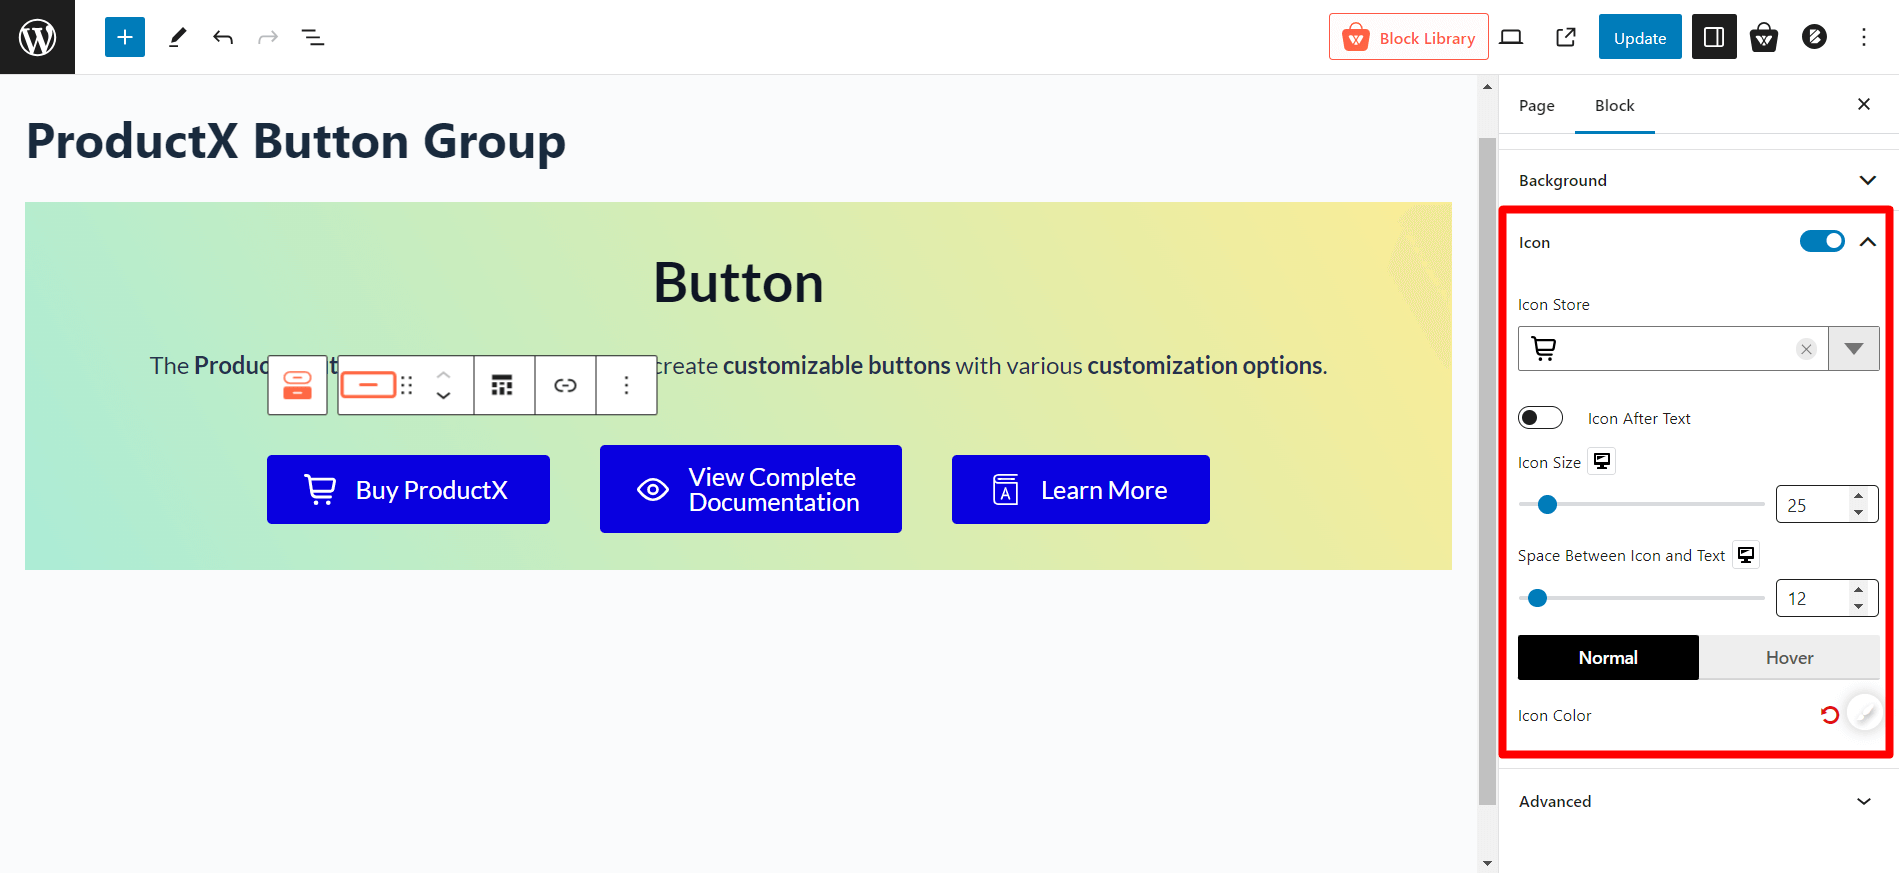Screen dimensions: 1899x873
Task: Enable Icon After Text toggle
Action: pyautogui.click(x=1540, y=418)
